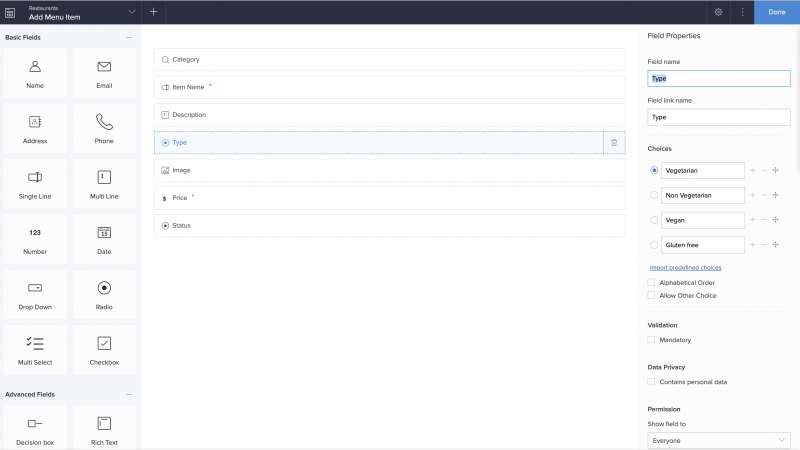Add a Radio field from palette
Viewport: 800px width, 450px height.
pyautogui.click(x=104, y=295)
